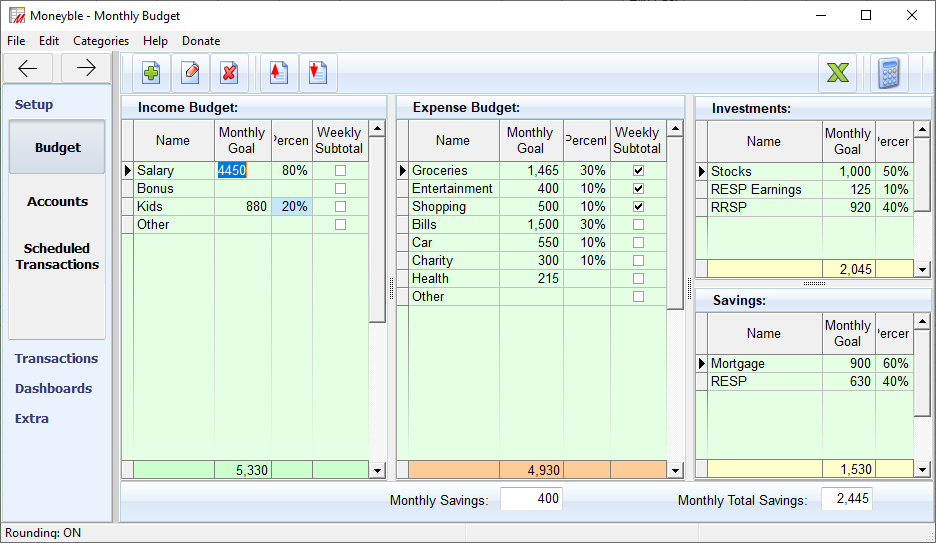Click Savings scrollbar up arrow
Viewport: 936px width, 543px height.
click(922, 322)
